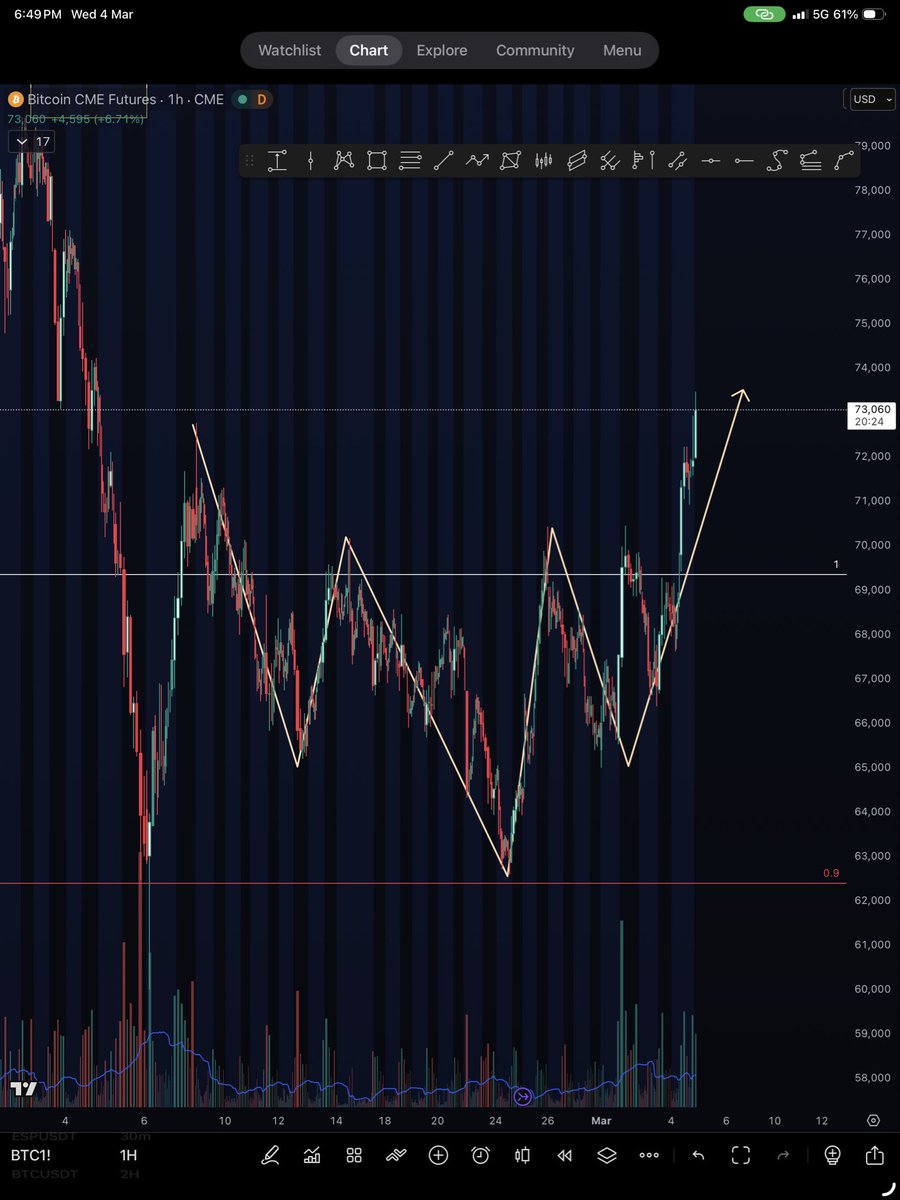Tap the pencil drawing mode icon
This screenshot has width=900, height=1200.
(270, 1155)
